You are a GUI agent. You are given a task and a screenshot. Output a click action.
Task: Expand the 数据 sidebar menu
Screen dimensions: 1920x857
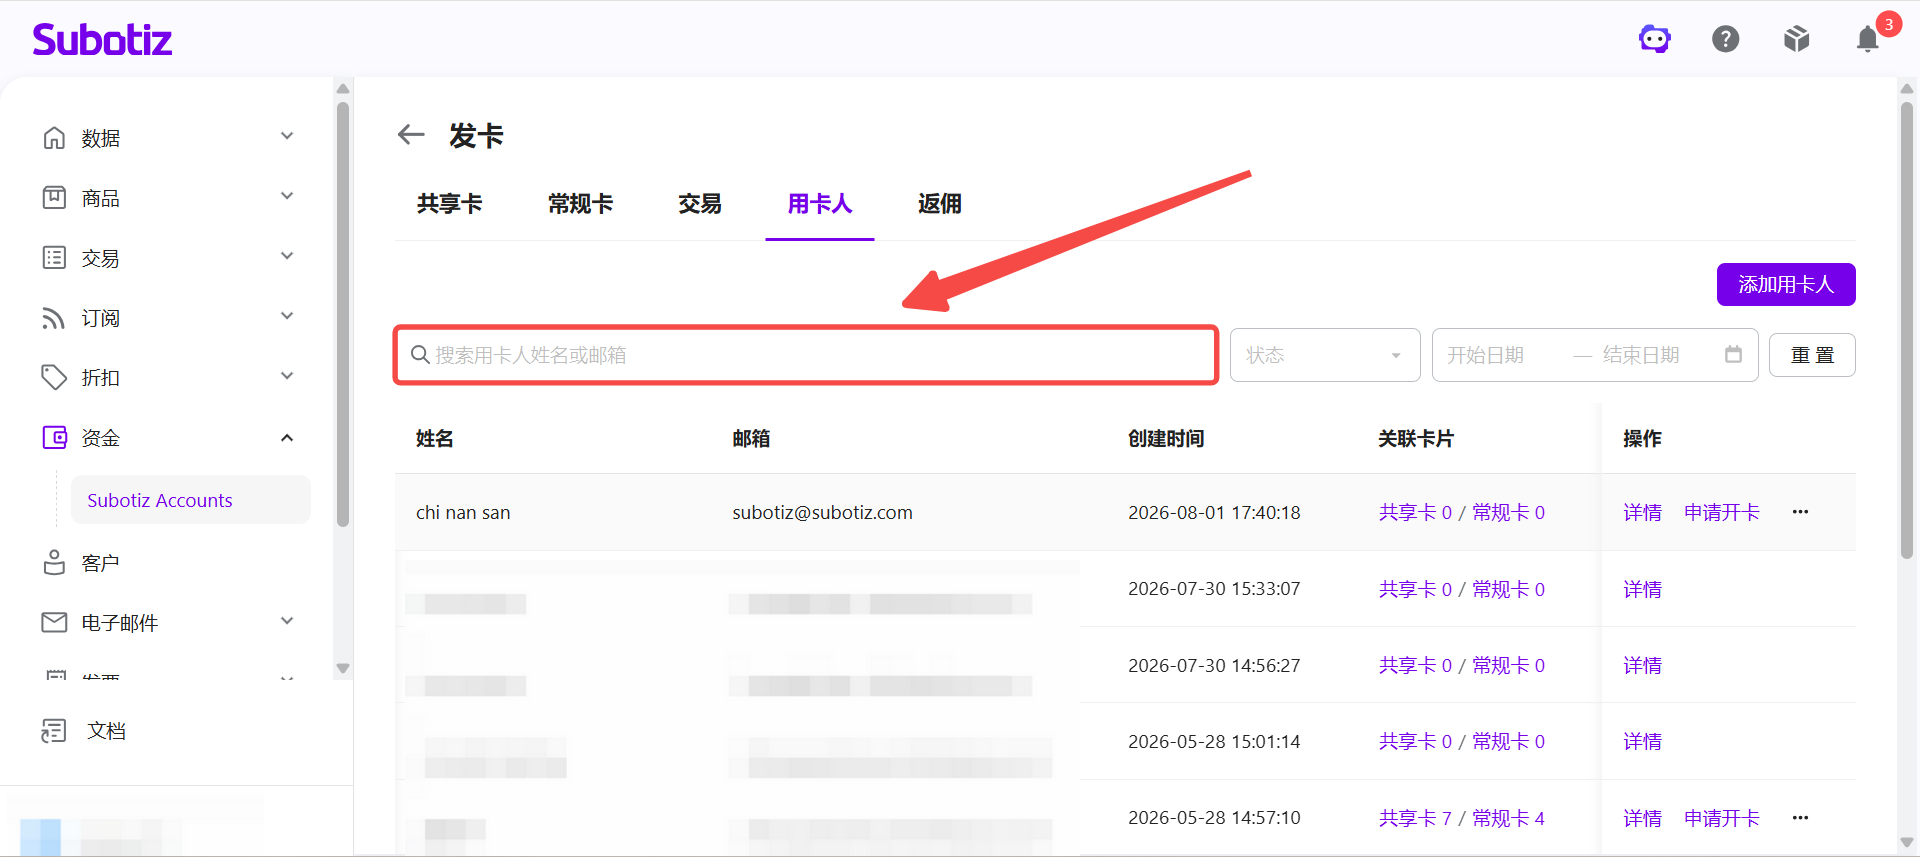tap(287, 136)
